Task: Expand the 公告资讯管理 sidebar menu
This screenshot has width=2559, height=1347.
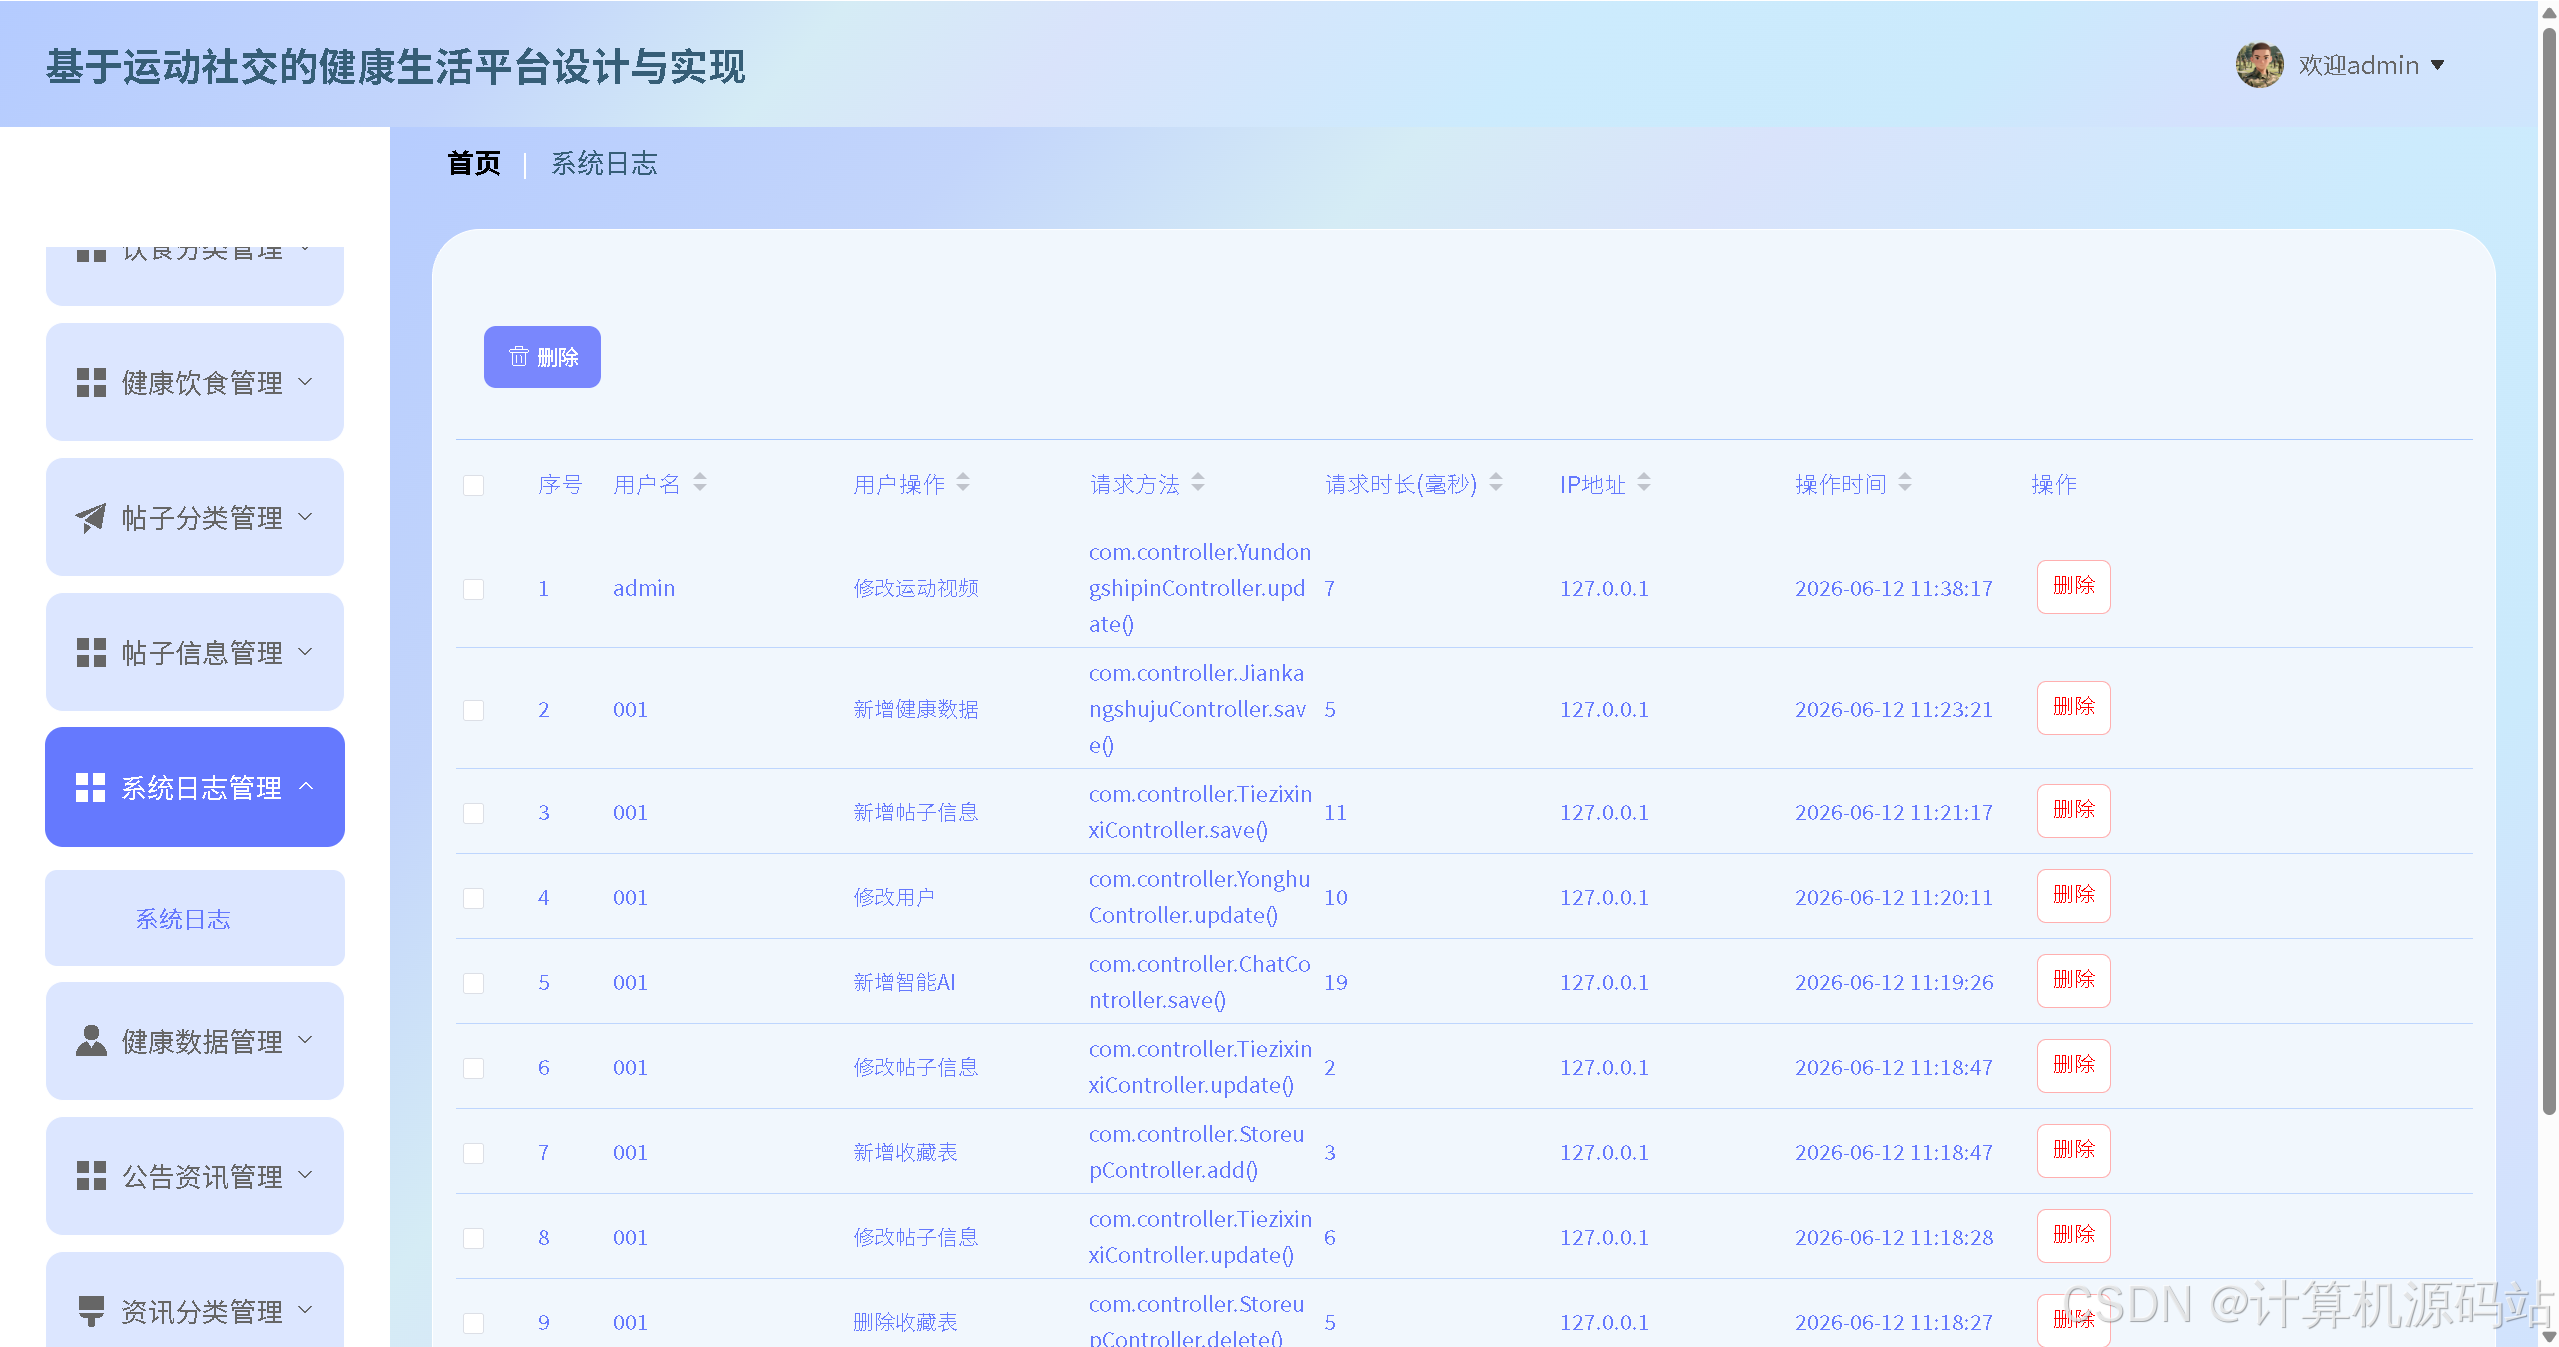Action: [195, 1176]
